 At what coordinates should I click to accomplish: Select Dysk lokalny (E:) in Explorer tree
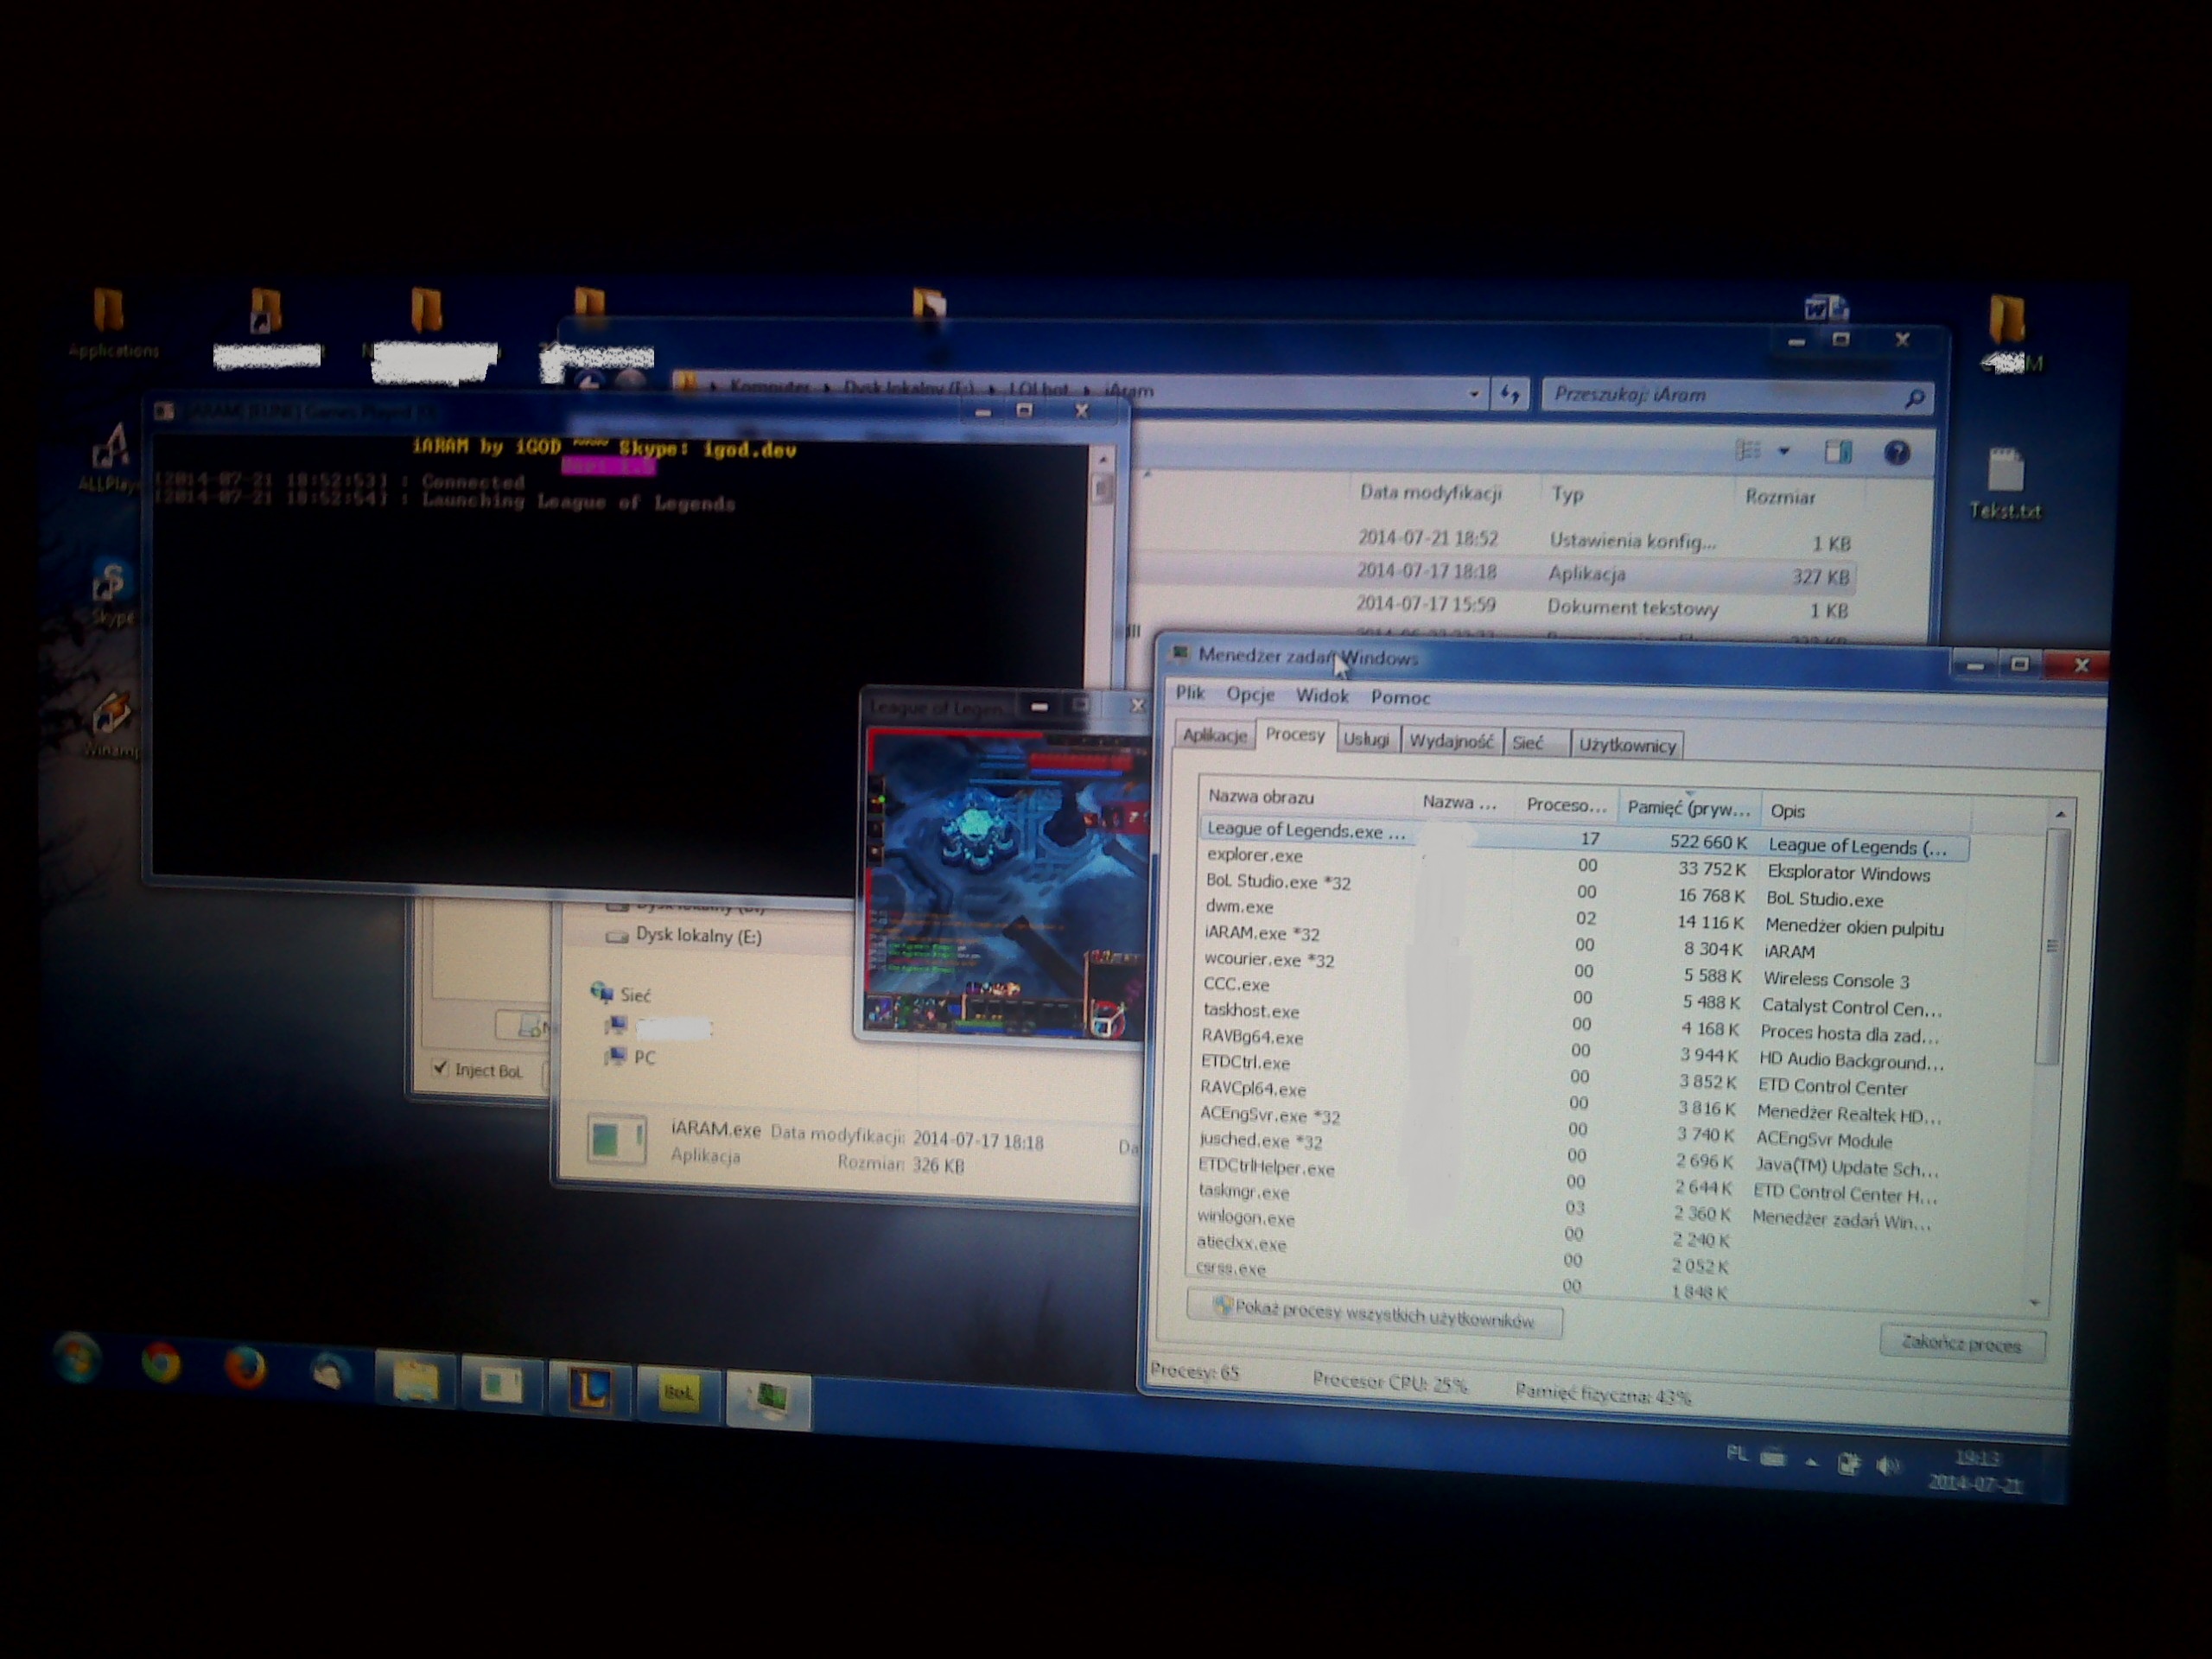click(x=698, y=936)
